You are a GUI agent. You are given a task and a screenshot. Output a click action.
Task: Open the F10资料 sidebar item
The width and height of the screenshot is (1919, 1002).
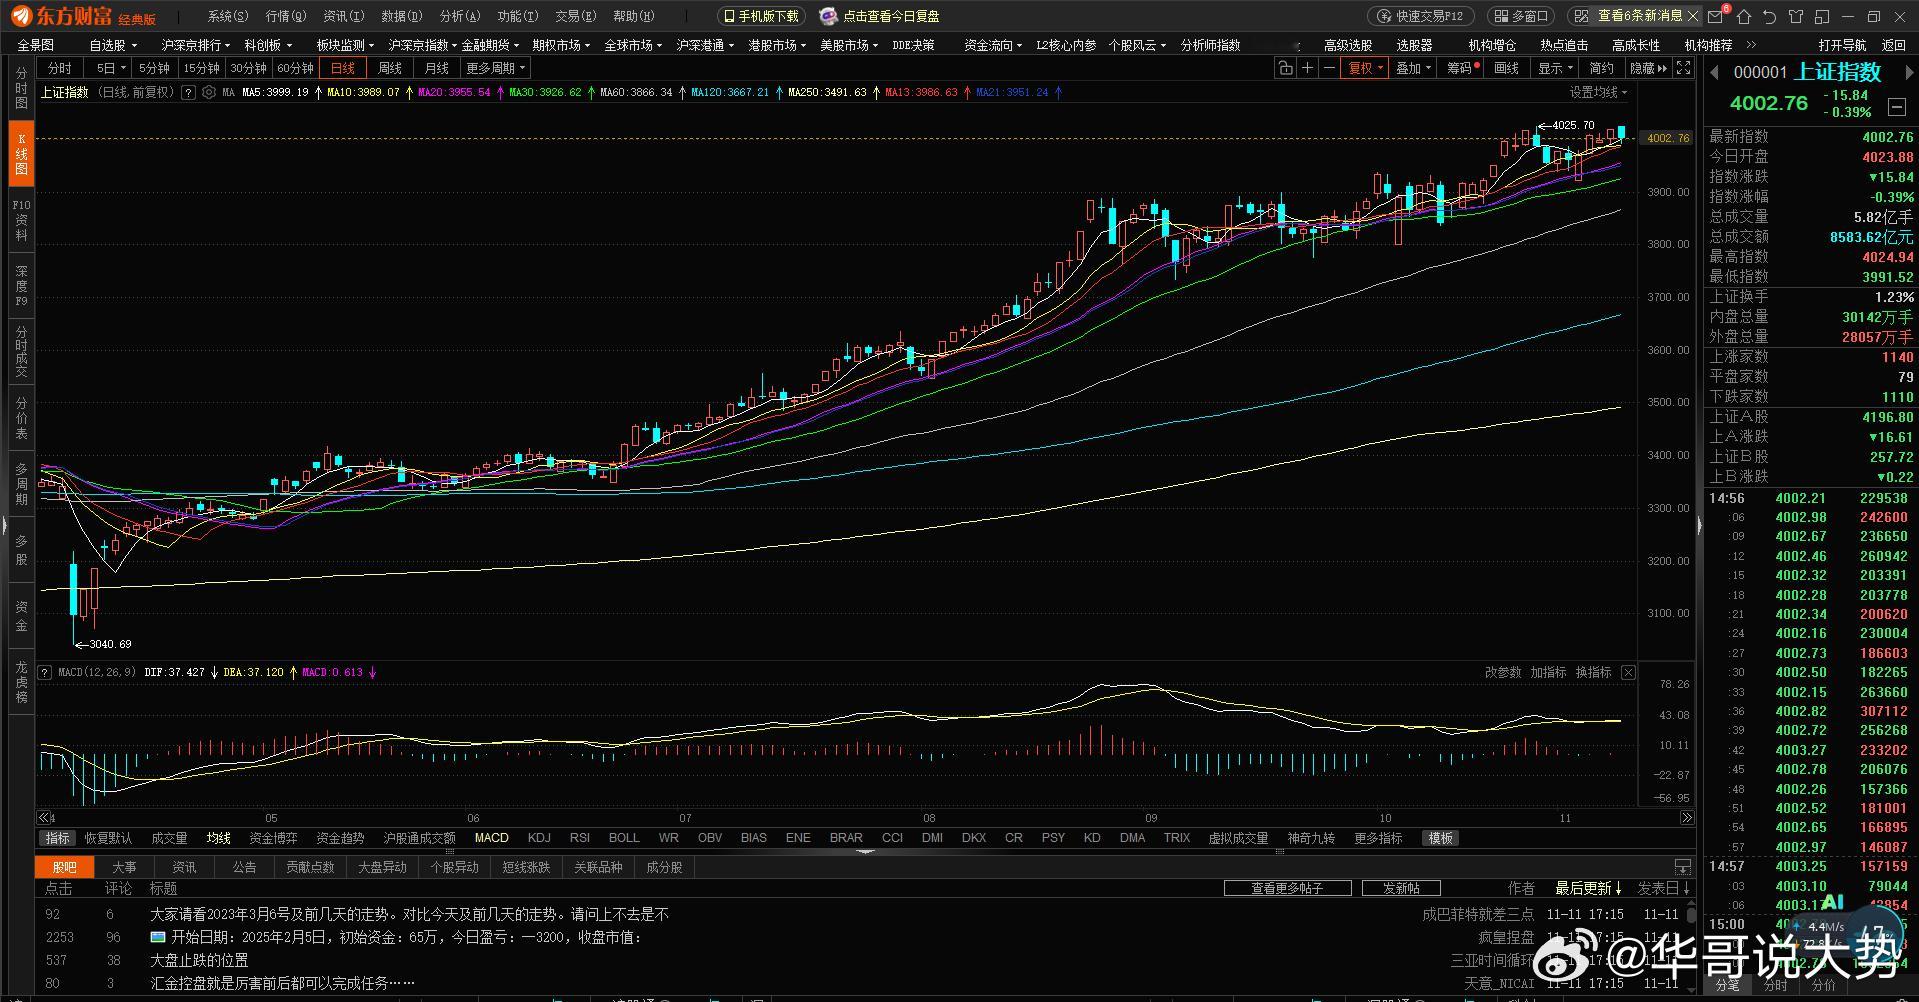(x=21, y=220)
